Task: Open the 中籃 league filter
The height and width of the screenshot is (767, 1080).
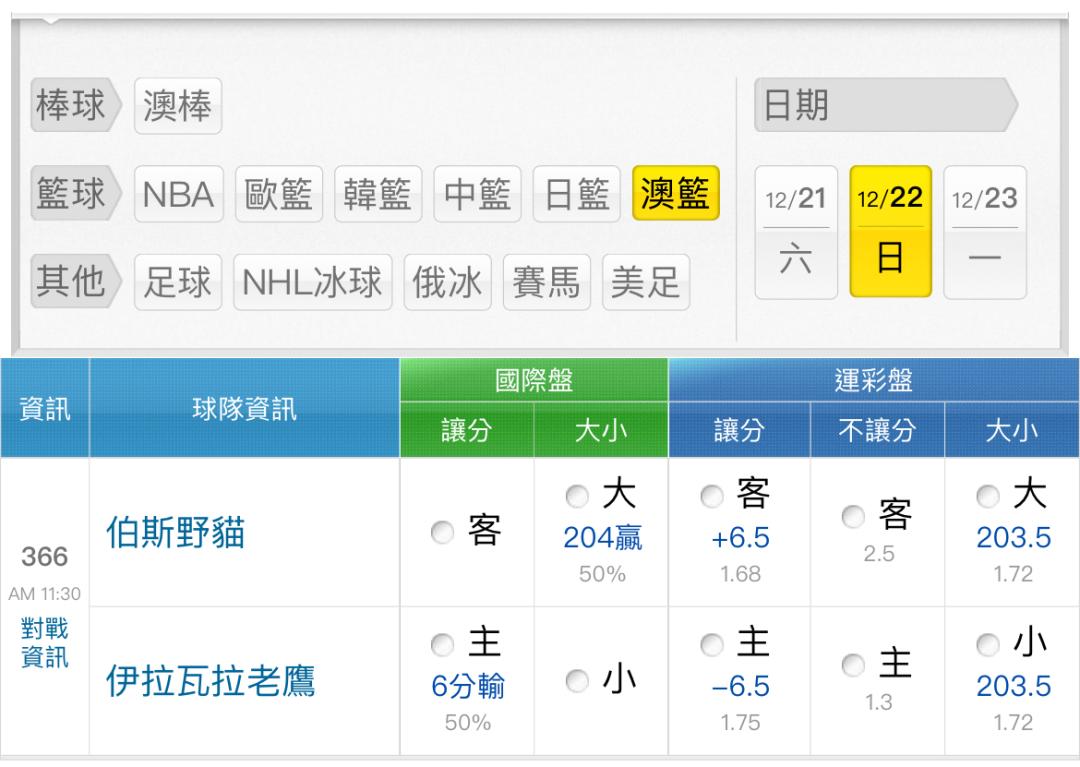Action: (x=477, y=194)
